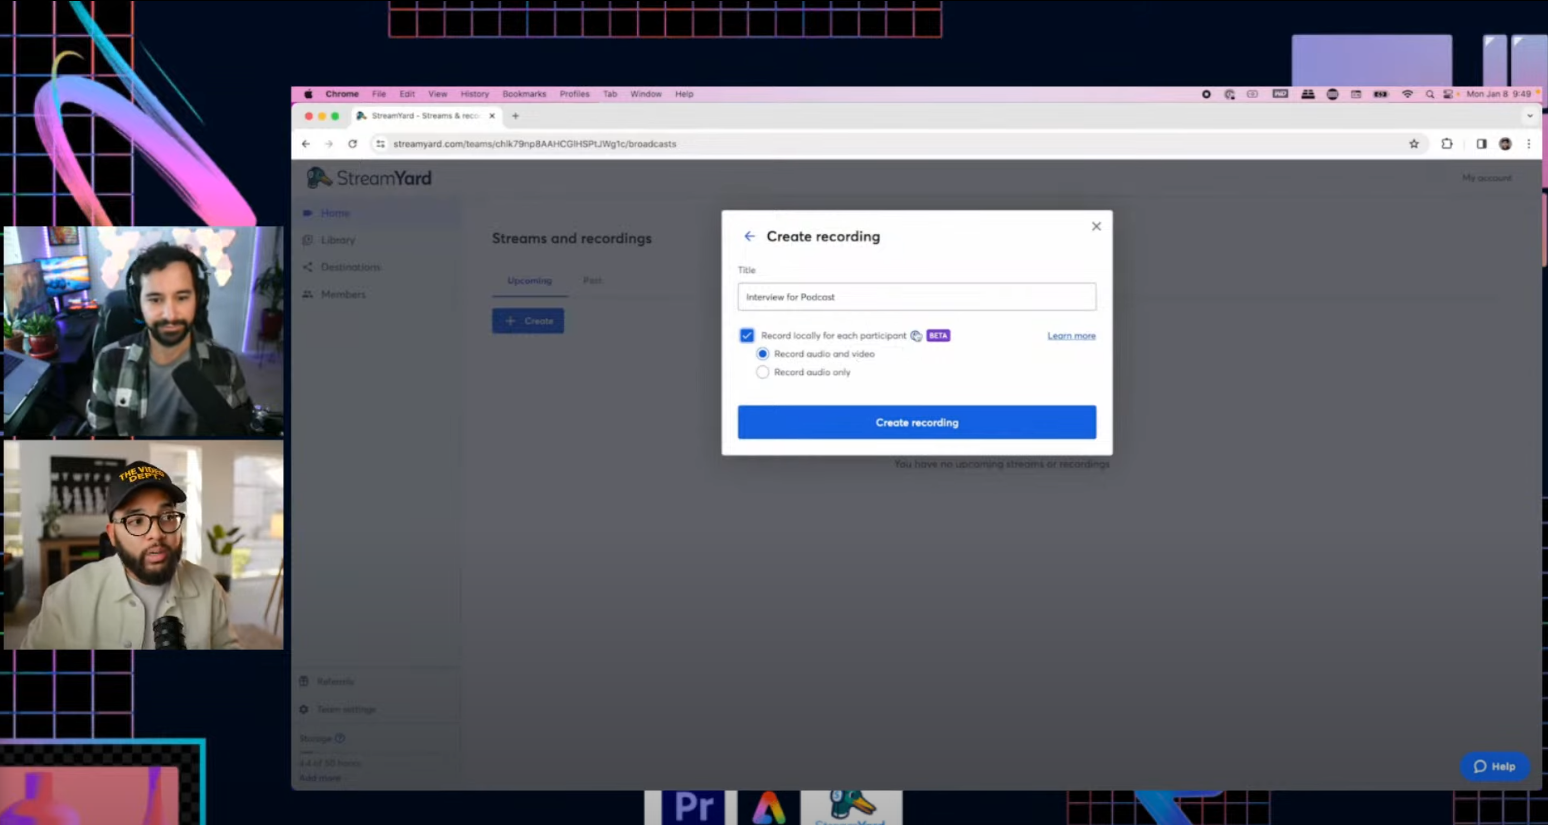This screenshot has width=1548, height=825.
Task: Open the Apple menu
Action: (308, 94)
